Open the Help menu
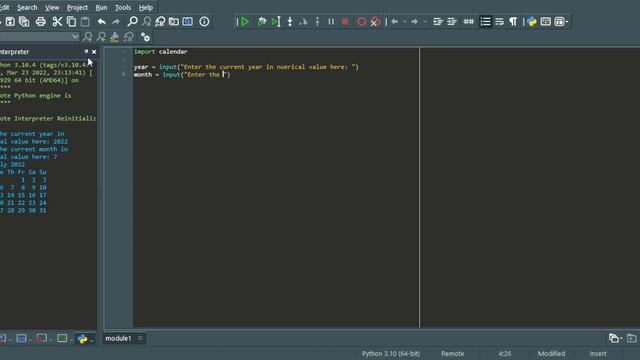 pos(146,7)
